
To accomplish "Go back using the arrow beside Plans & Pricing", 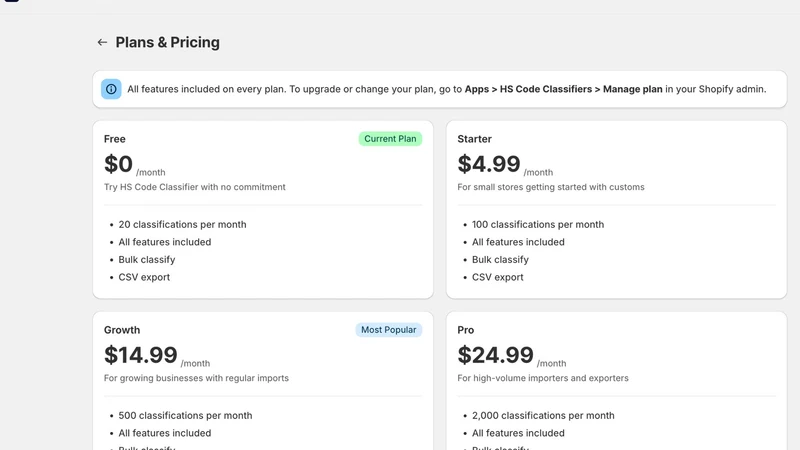I will [x=102, y=42].
